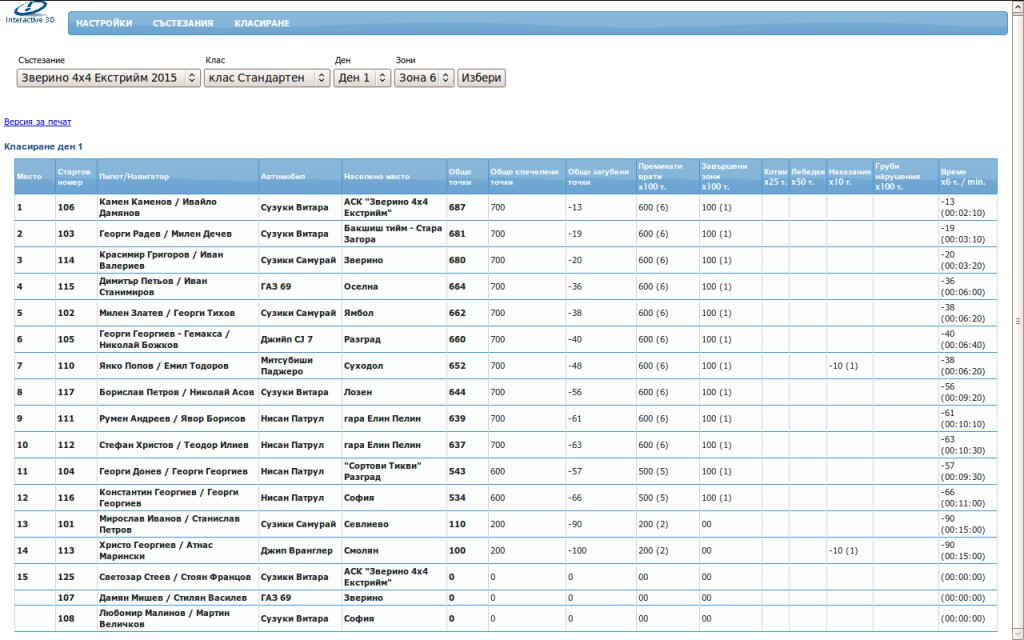
Task: Click the Място column header
Action: pyautogui.click(x=29, y=176)
